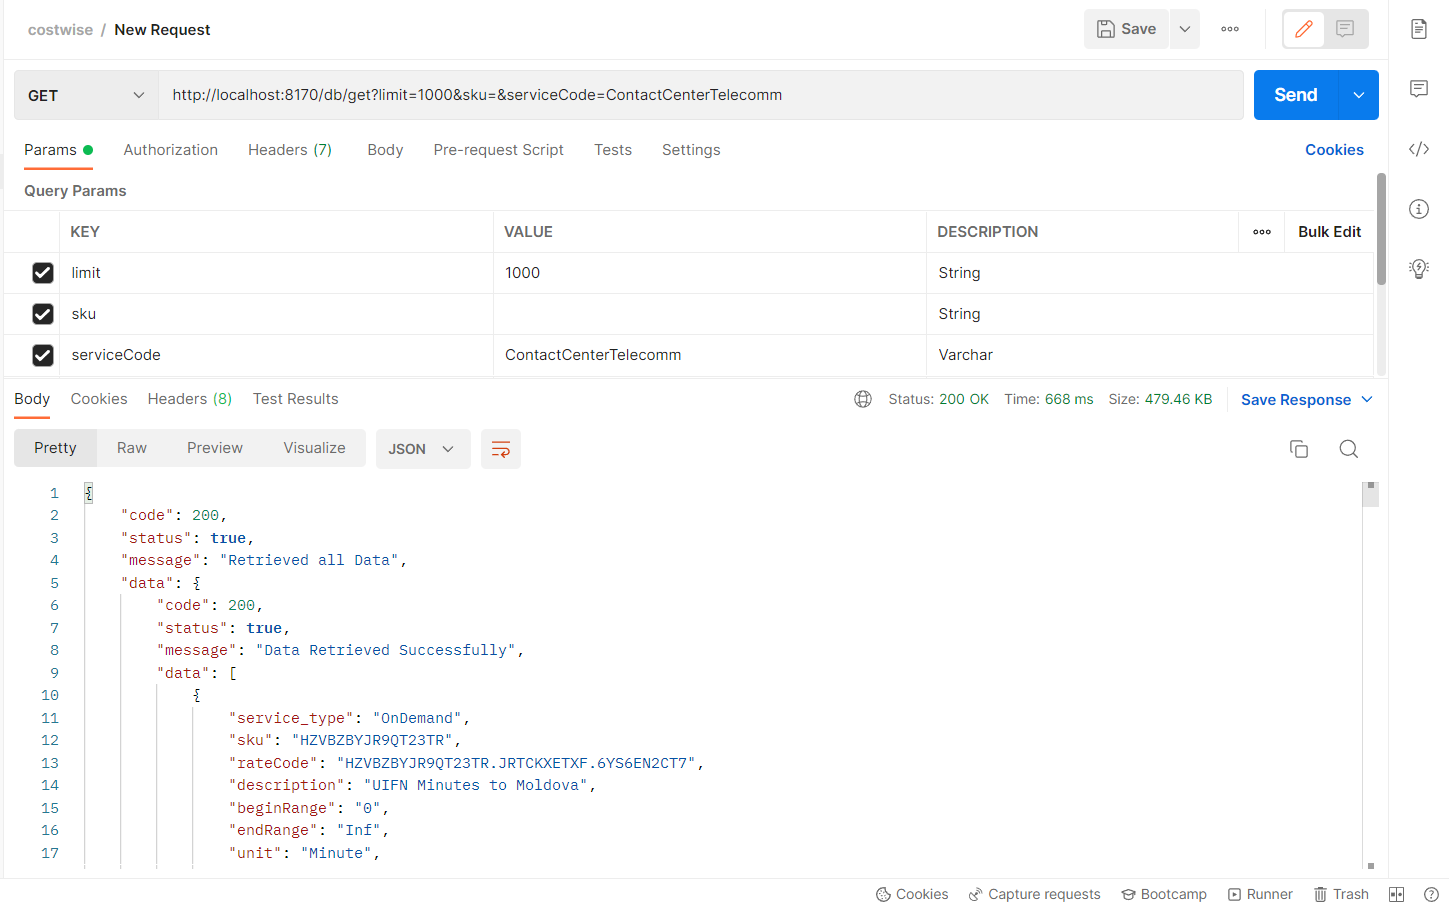The height and width of the screenshot is (909, 1449).
Task: Open column options three-dot icon
Action: pos(1262,232)
